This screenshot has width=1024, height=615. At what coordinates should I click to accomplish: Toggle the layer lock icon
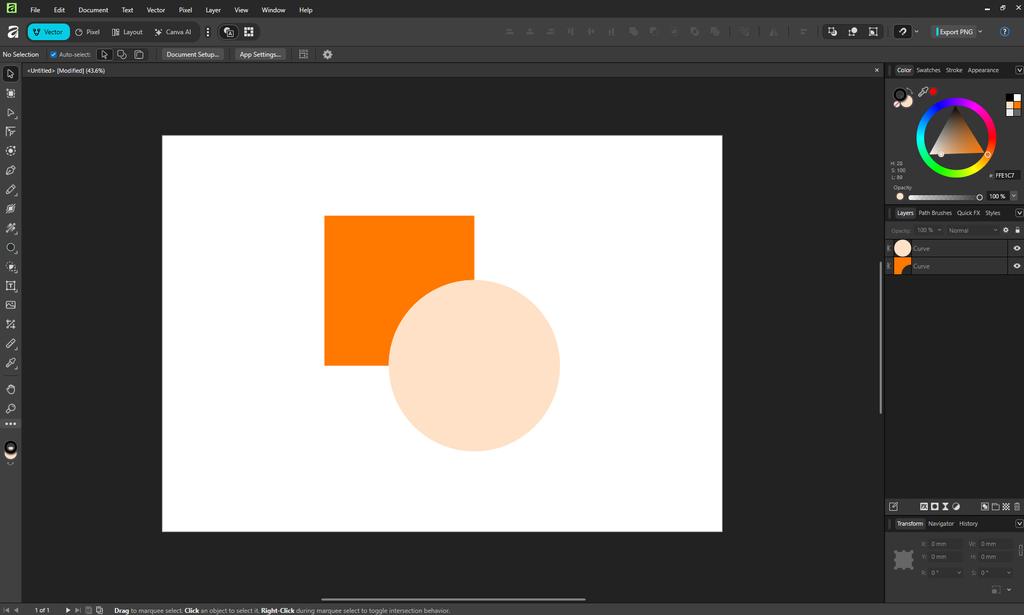tap(1017, 230)
